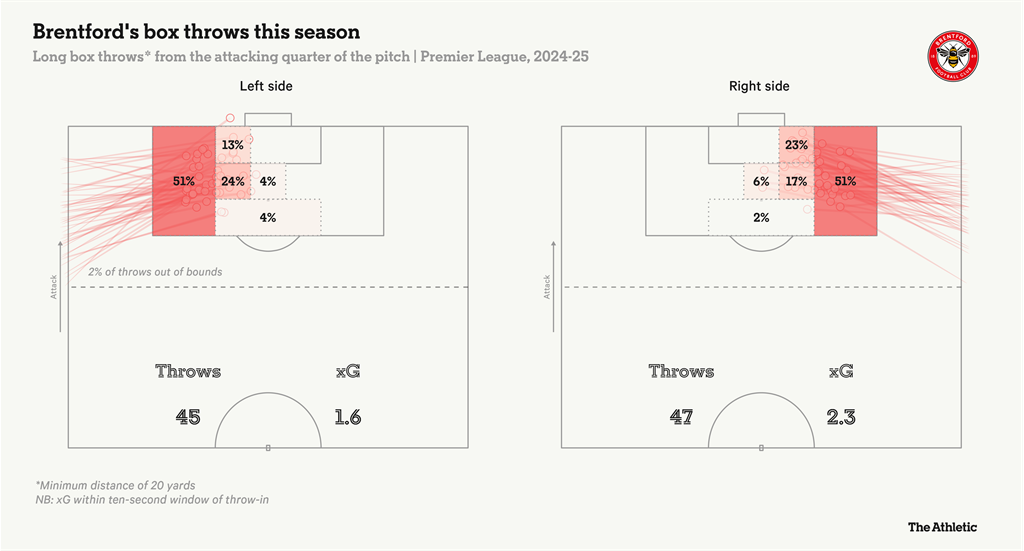
Task: Click the Brentford club crest logo
Action: coord(953,56)
